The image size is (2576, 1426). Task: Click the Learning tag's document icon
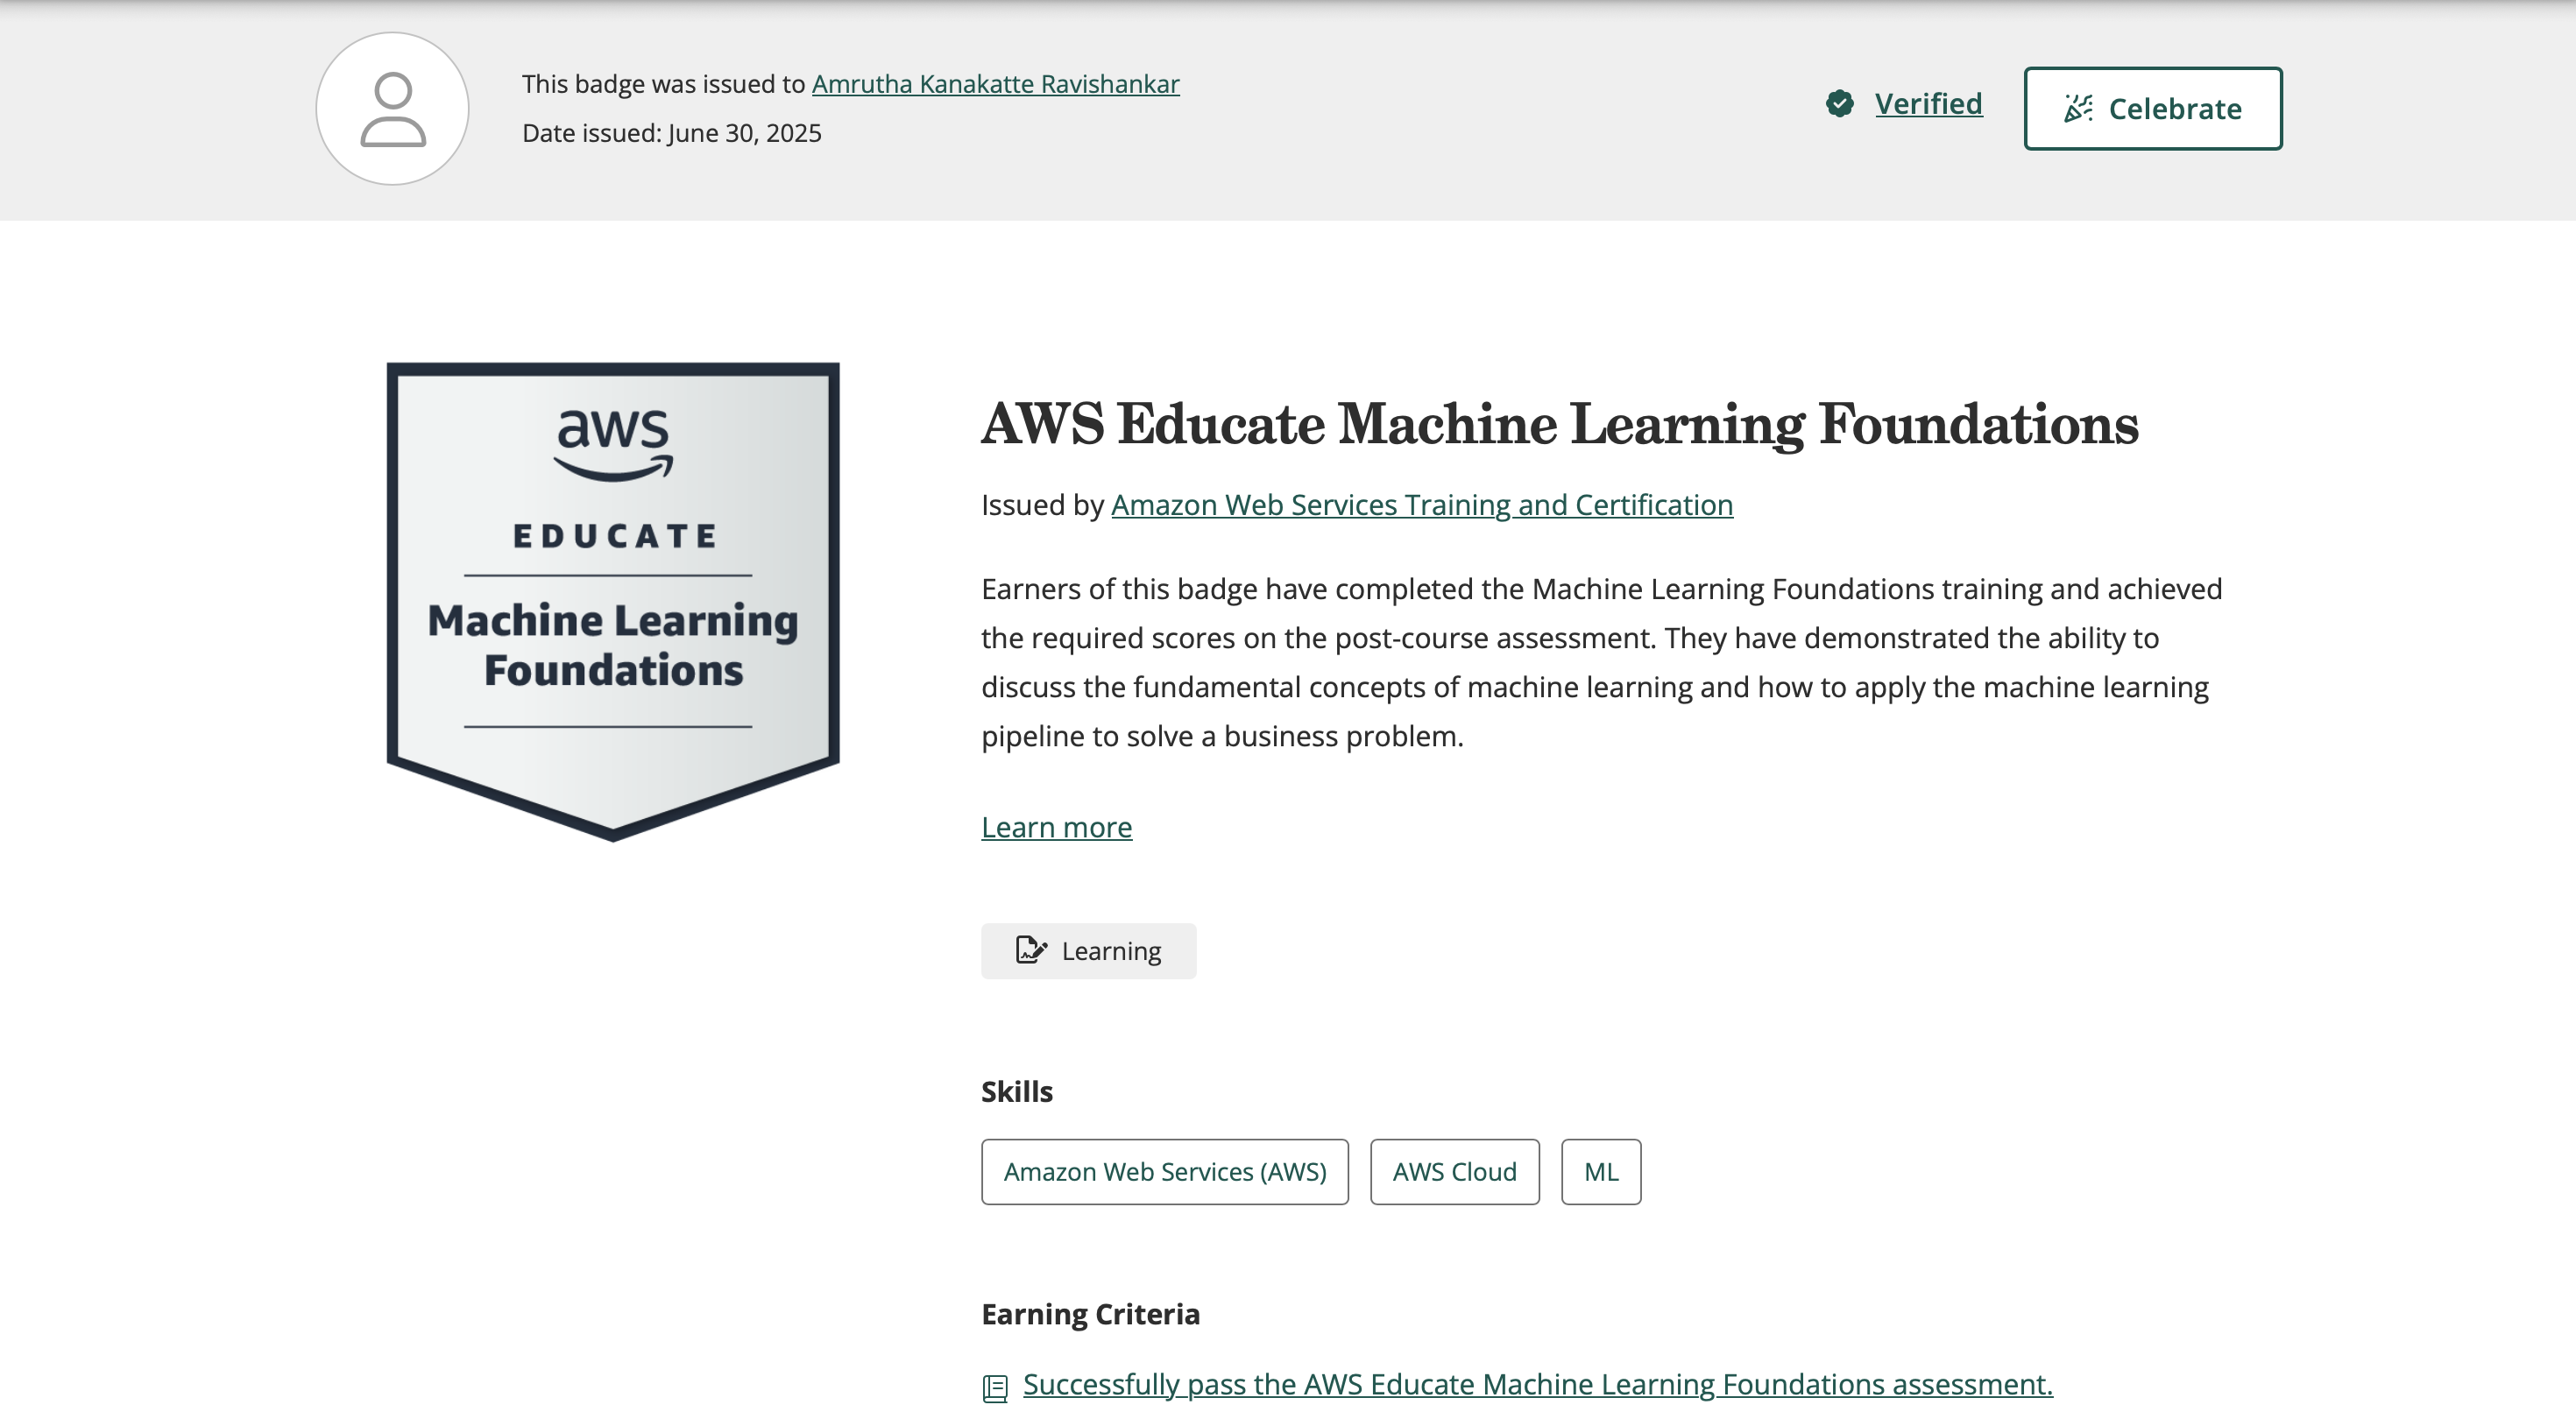pyautogui.click(x=1031, y=950)
